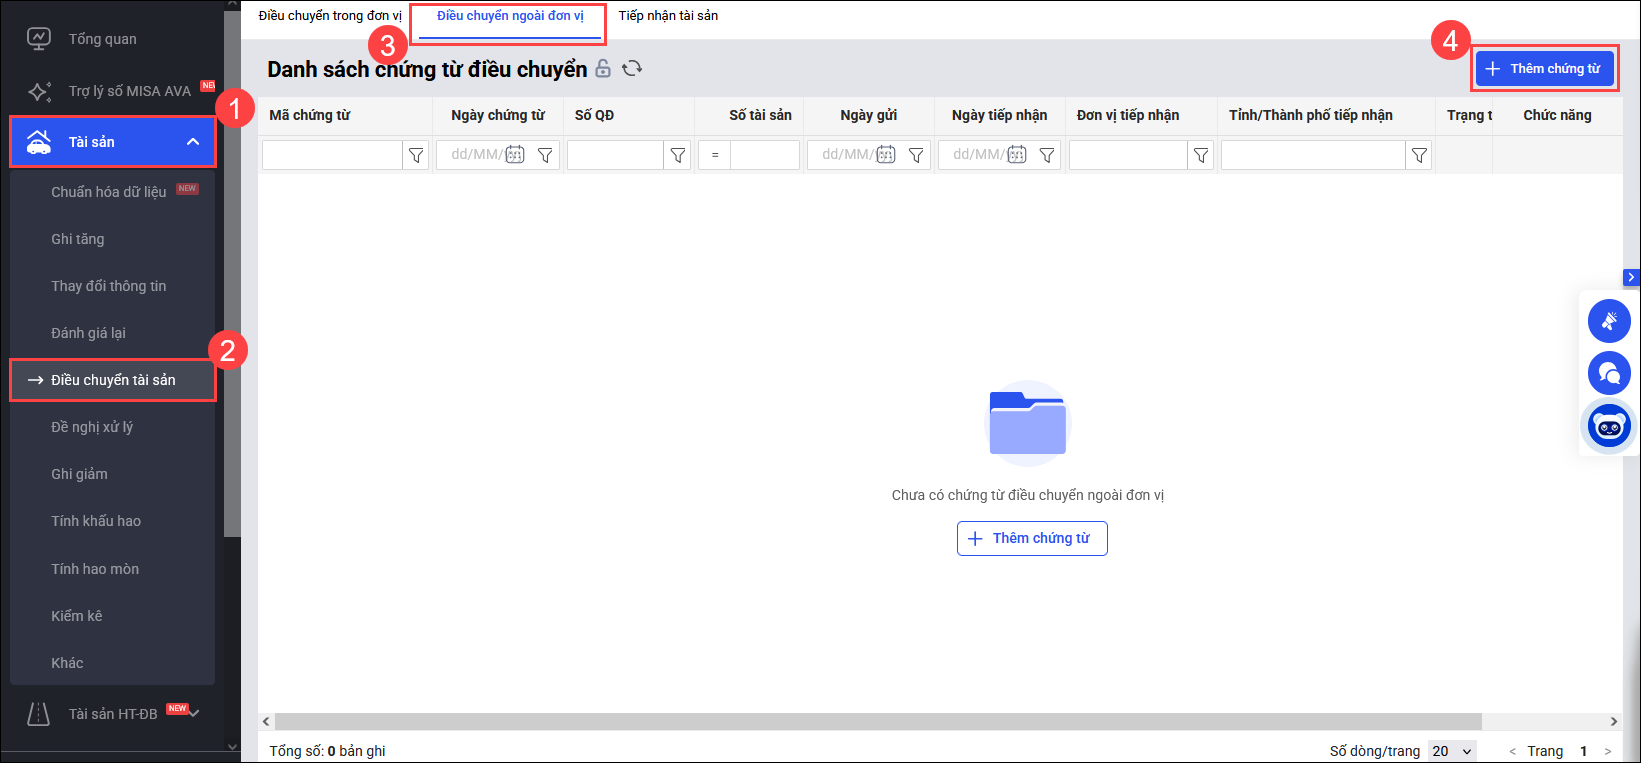
Task: Switch to Điều chuyển trong đơn vị tab
Action: point(330,16)
